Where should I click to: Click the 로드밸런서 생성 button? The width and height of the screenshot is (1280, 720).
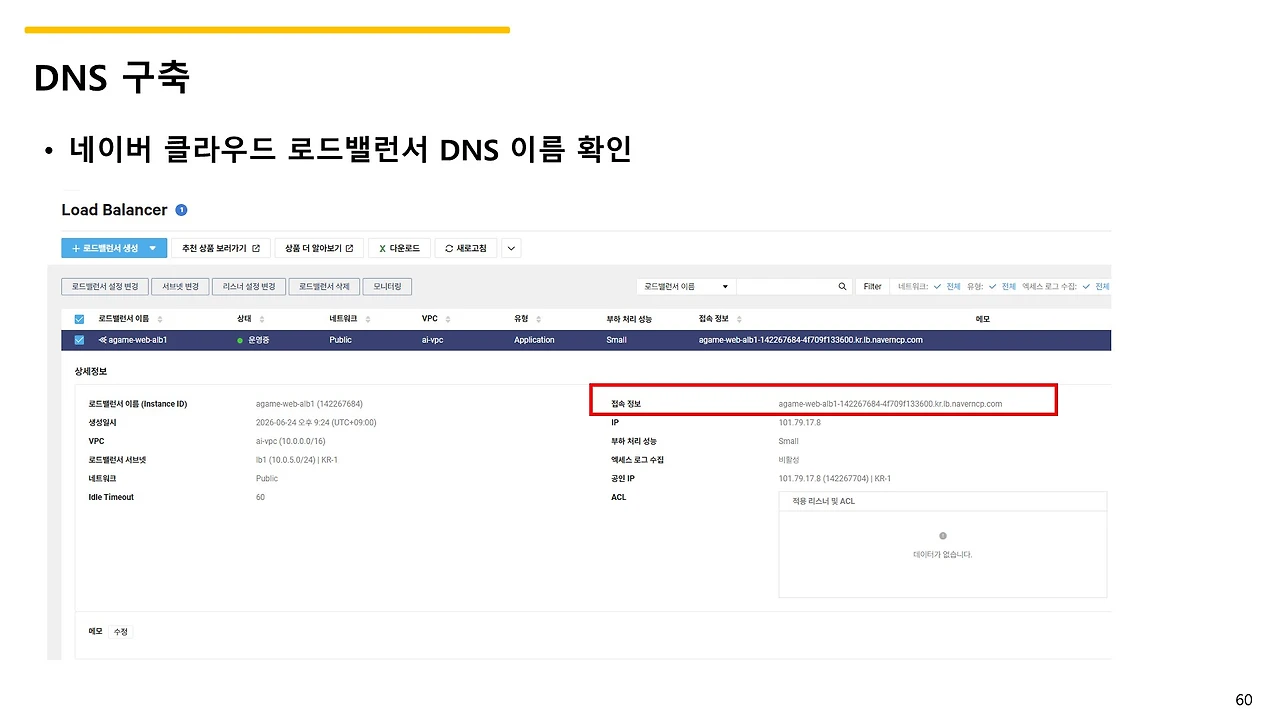[114, 248]
